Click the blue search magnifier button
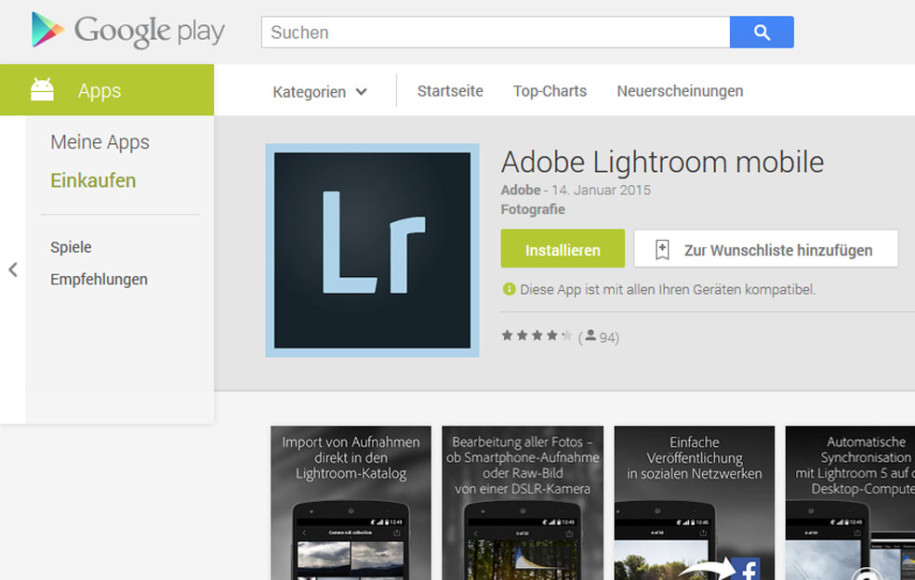This screenshot has height=580, width=915. pyautogui.click(x=762, y=32)
